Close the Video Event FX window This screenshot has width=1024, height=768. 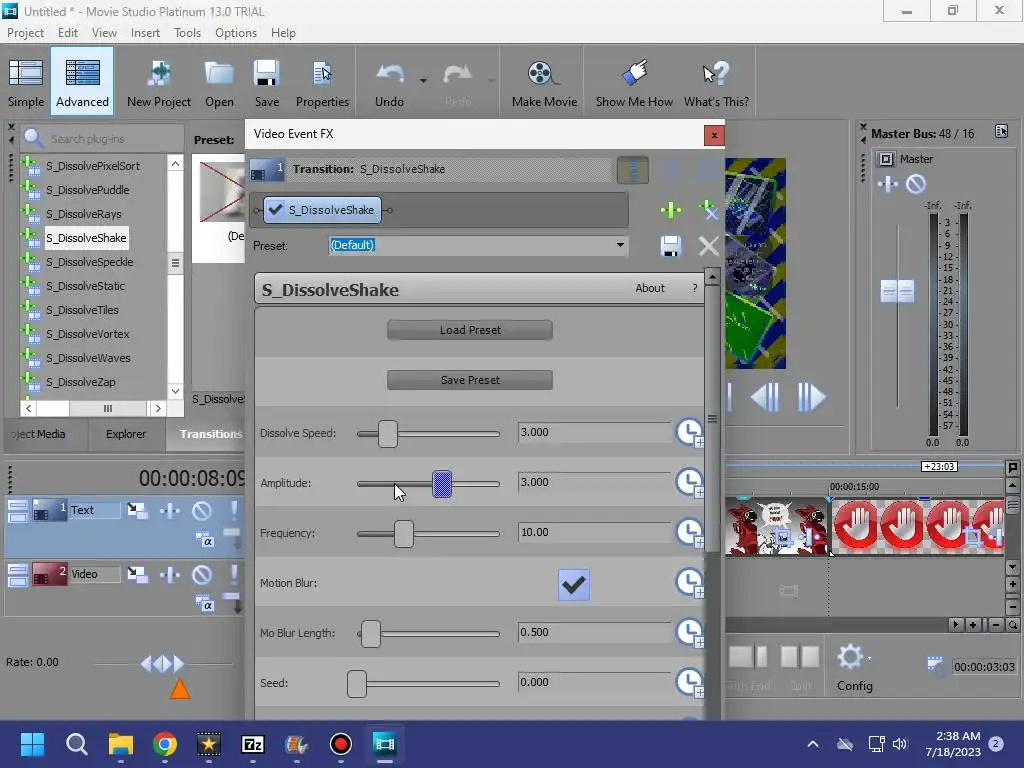click(x=714, y=135)
